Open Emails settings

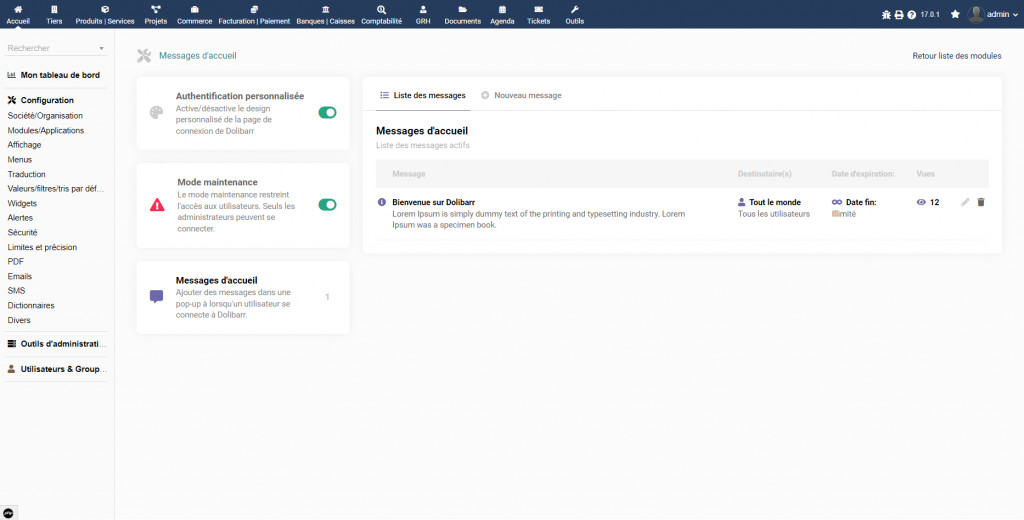(20, 276)
